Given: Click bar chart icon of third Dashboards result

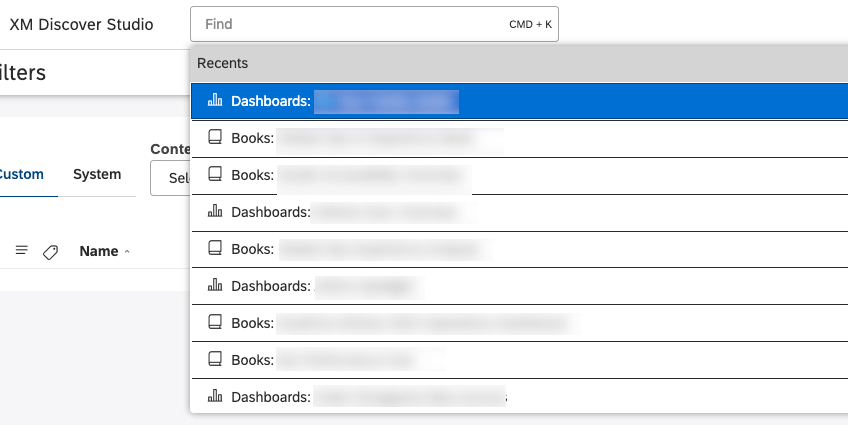Looking at the screenshot, I should pos(214,286).
